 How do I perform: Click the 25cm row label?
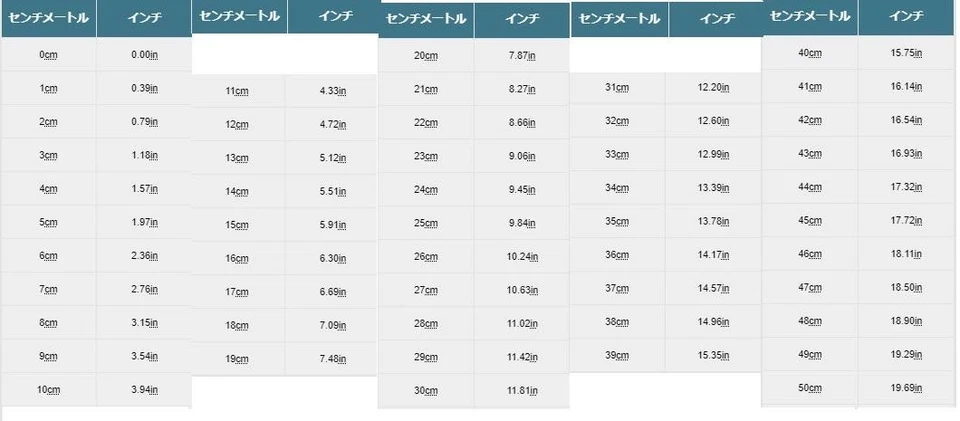click(x=425, y=223)
